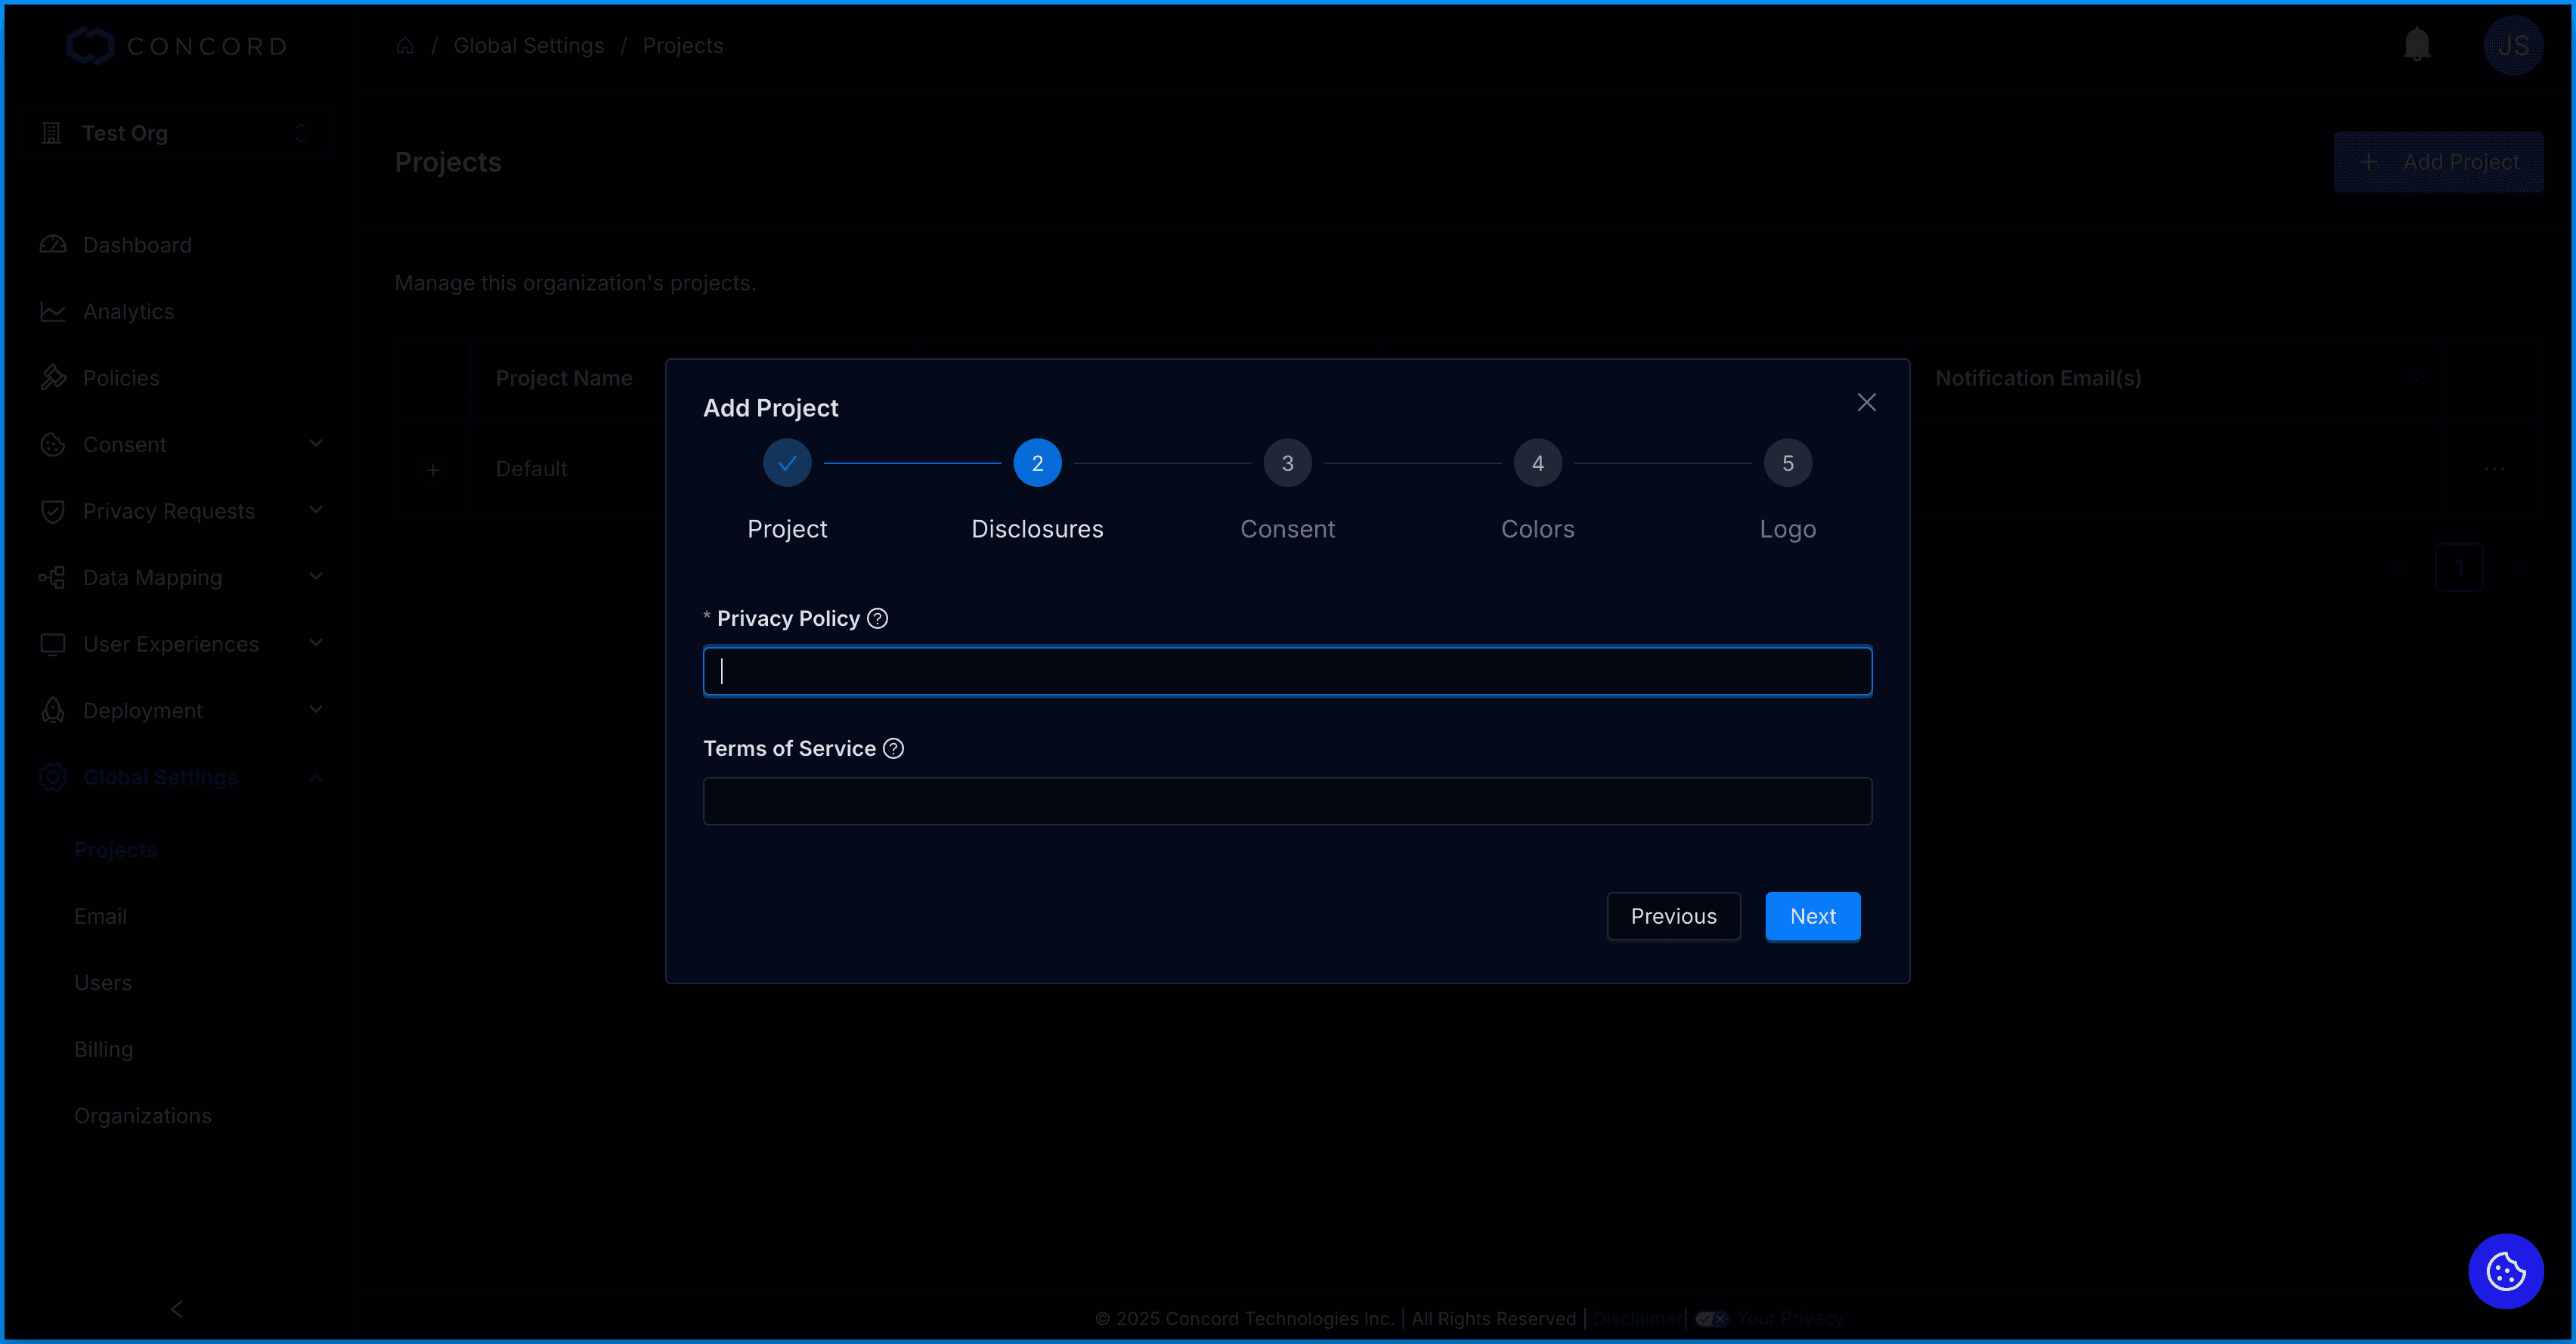This screenshot has width=2576, height=1344.
Task: Click the Previous button
Action: click(x=1673, y=916)
